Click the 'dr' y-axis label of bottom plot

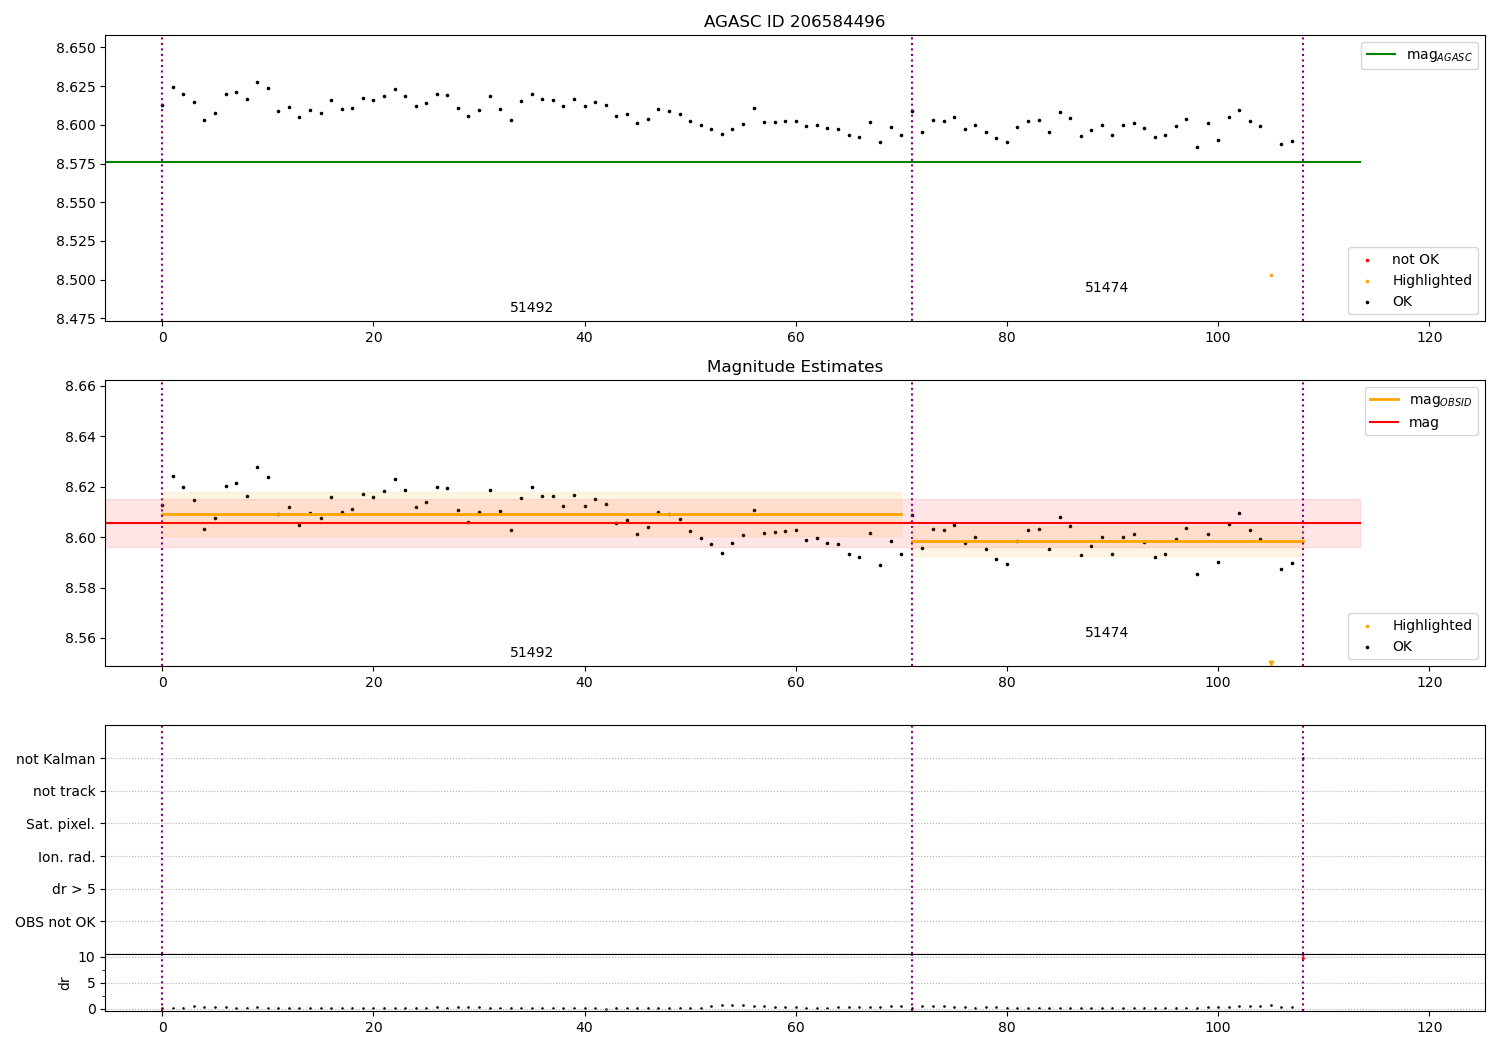(x=65, y=983)
